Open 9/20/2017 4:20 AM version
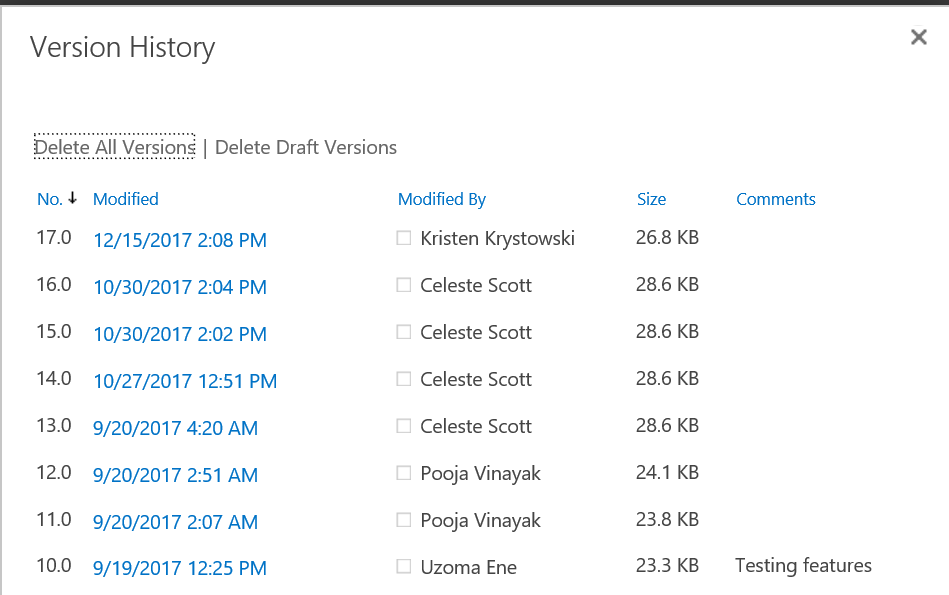949x595 pixels. click(x=176, y=428)
